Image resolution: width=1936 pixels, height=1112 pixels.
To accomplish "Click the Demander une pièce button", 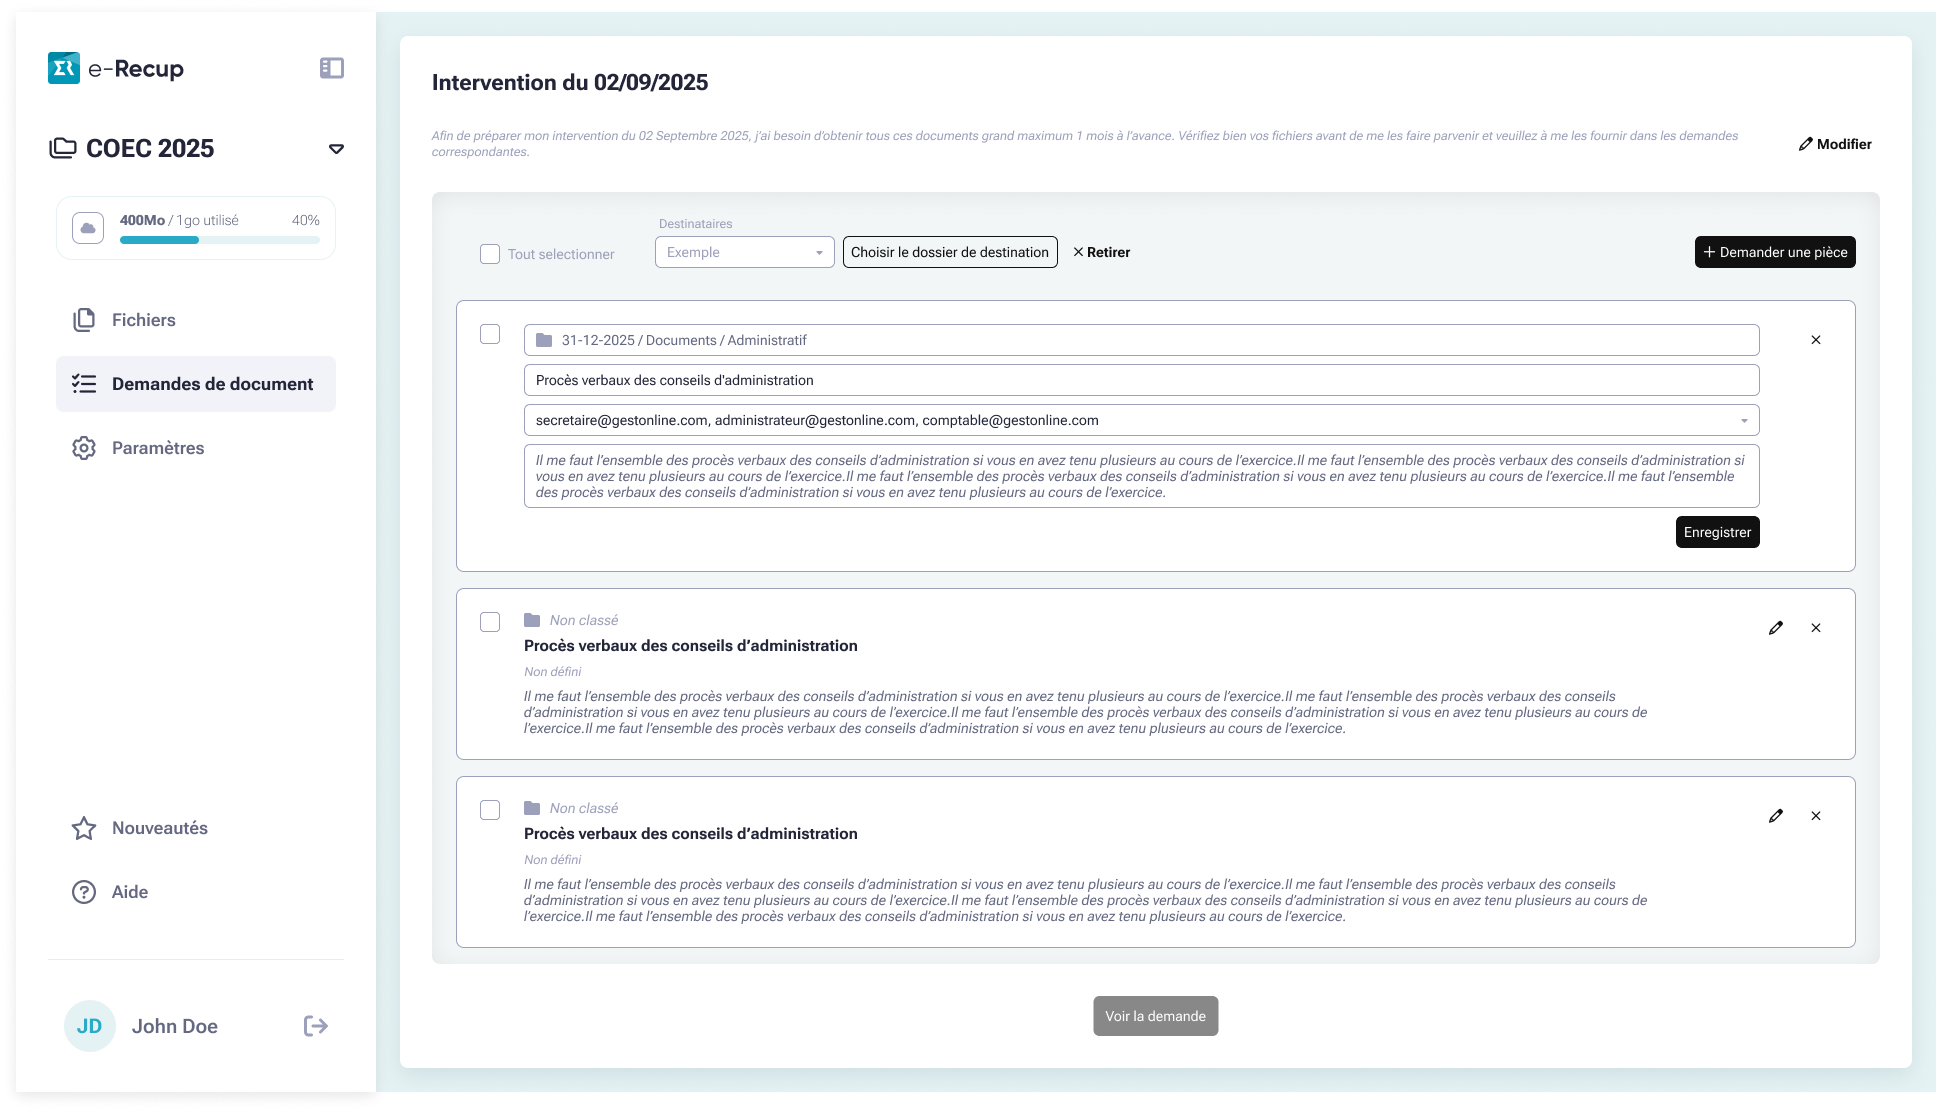I will pos(1775,252).
